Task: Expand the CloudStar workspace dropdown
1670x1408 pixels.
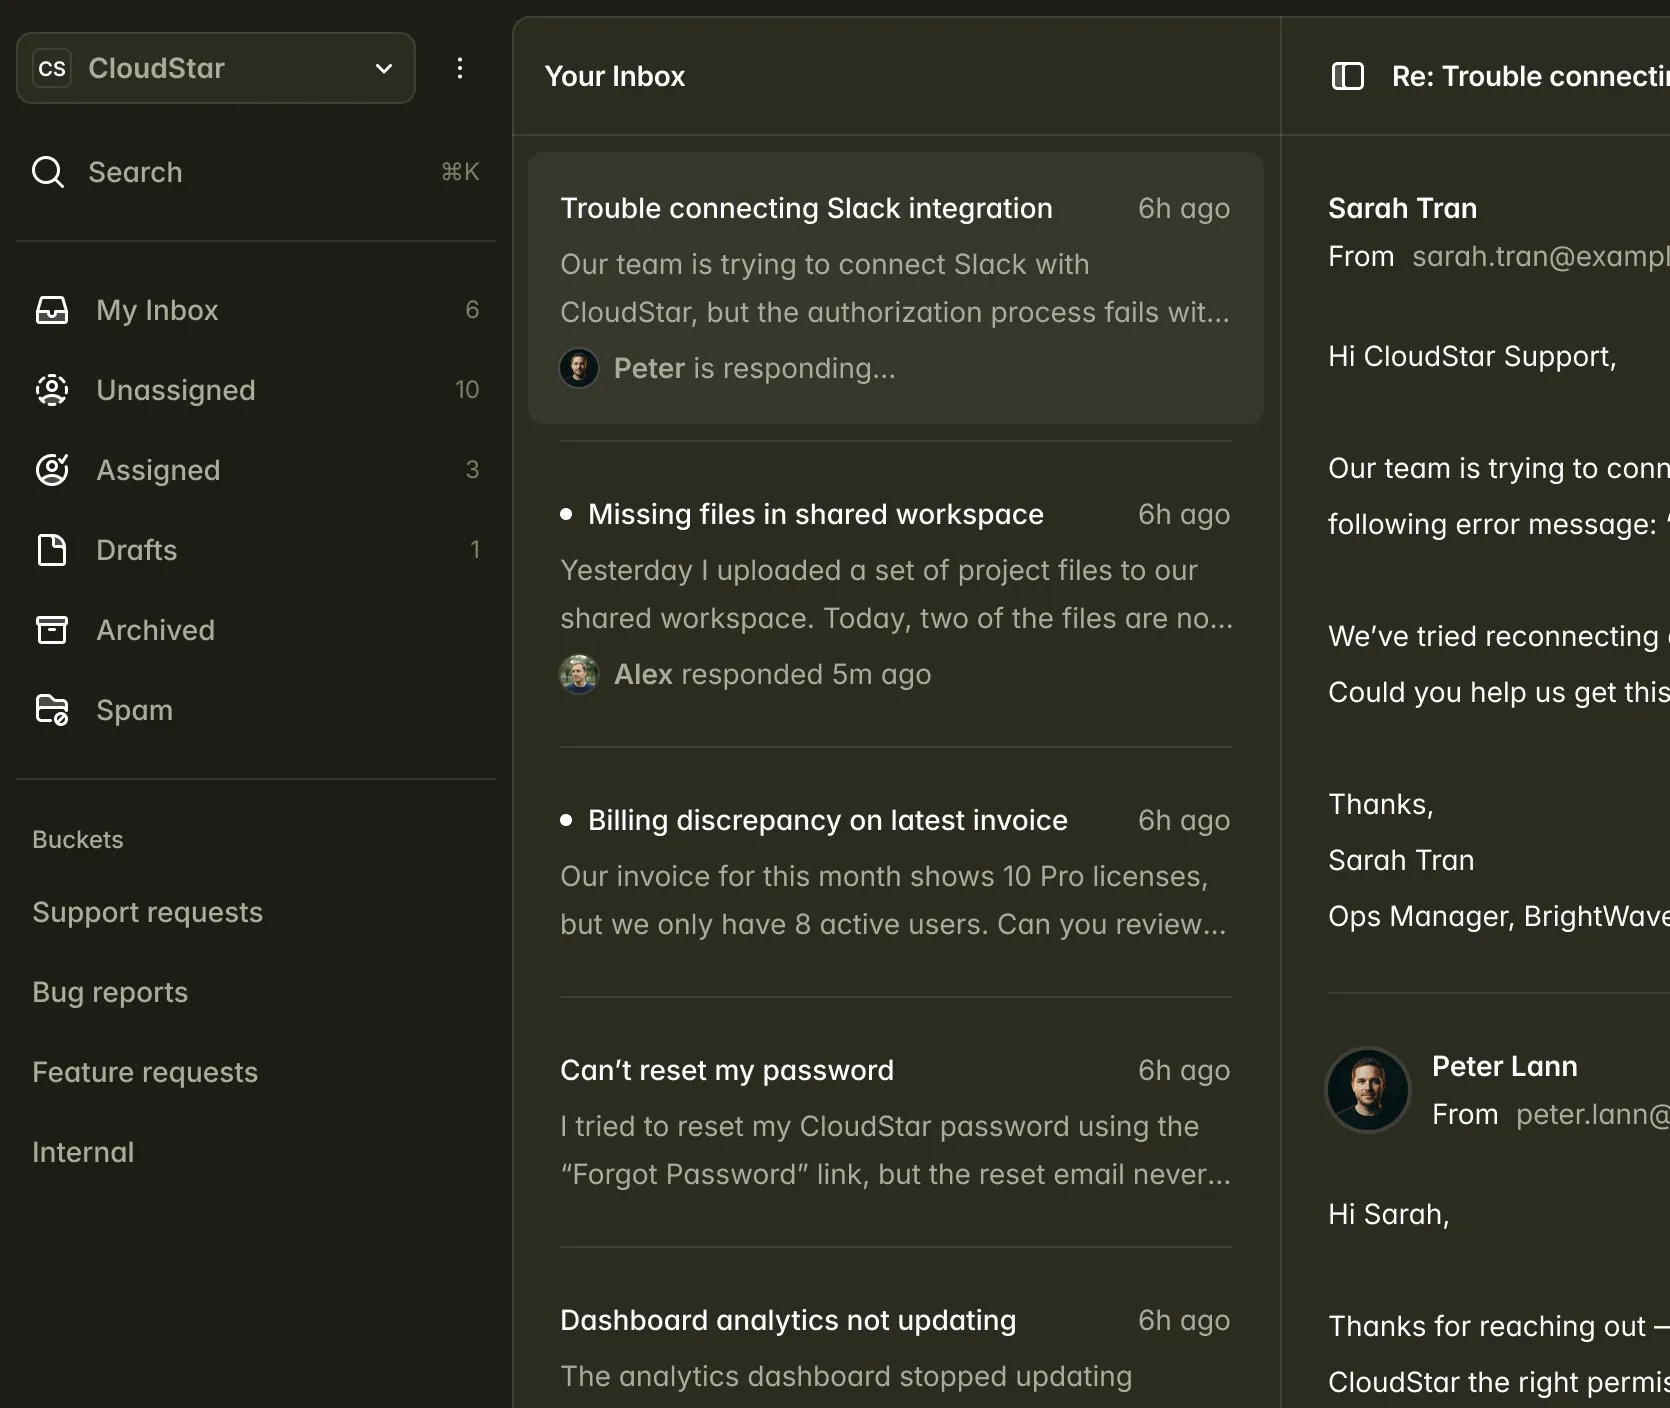Action: 383,68
